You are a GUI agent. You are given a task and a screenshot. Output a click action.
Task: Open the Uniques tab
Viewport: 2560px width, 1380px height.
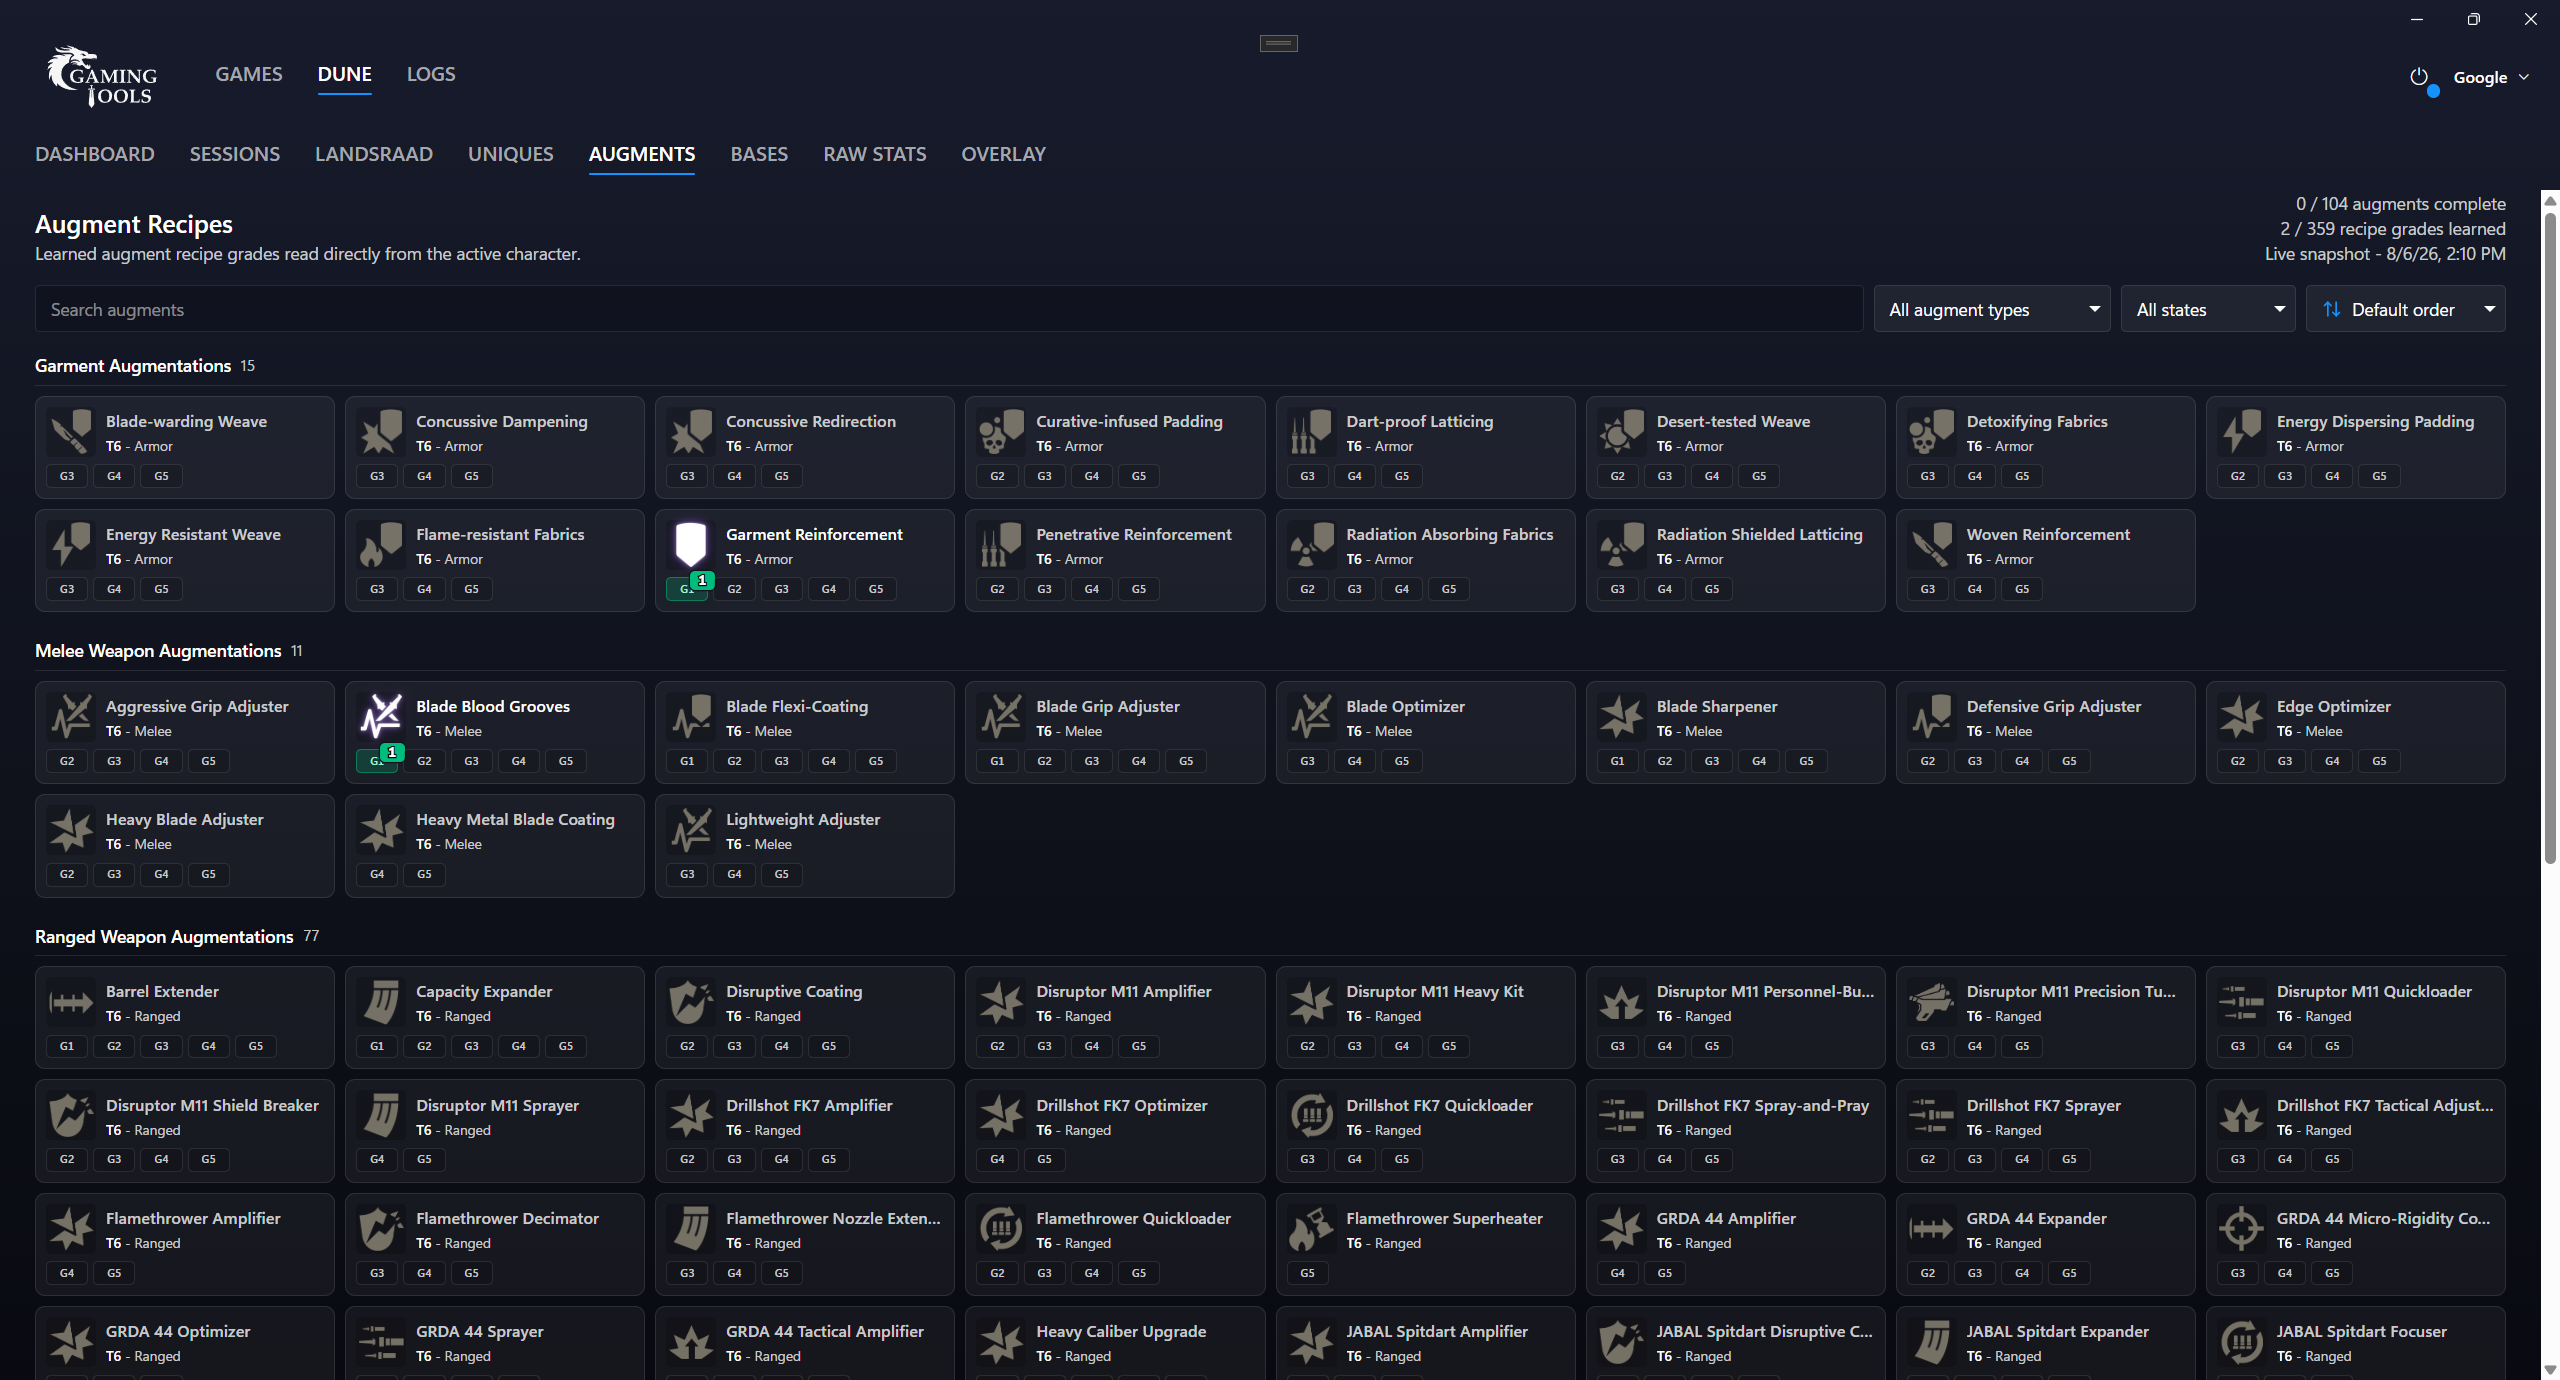pyautogui.click(x=511, y=154)
